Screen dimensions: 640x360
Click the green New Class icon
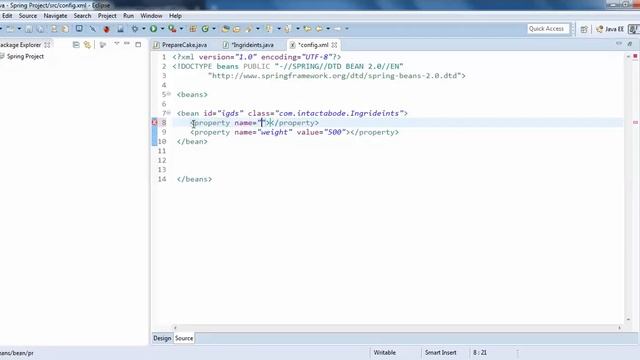205,29
